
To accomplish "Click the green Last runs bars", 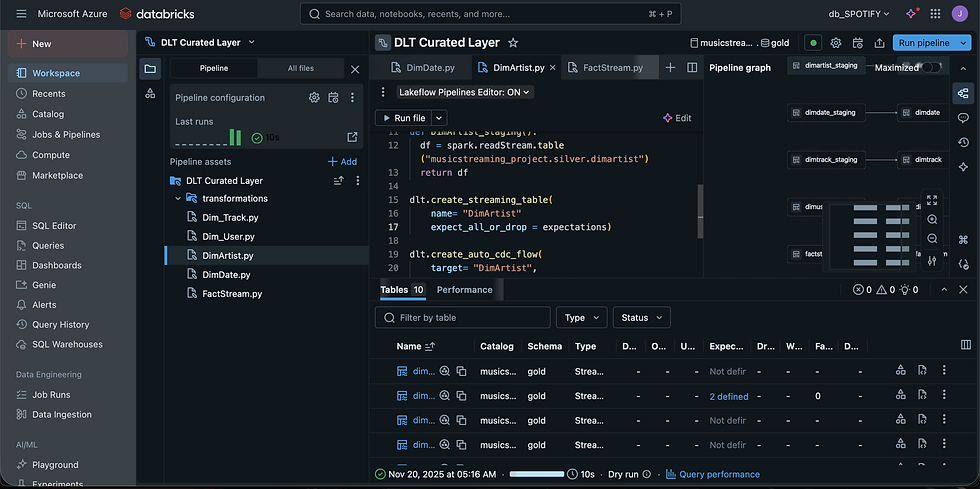I will click(x=235, y=137).
